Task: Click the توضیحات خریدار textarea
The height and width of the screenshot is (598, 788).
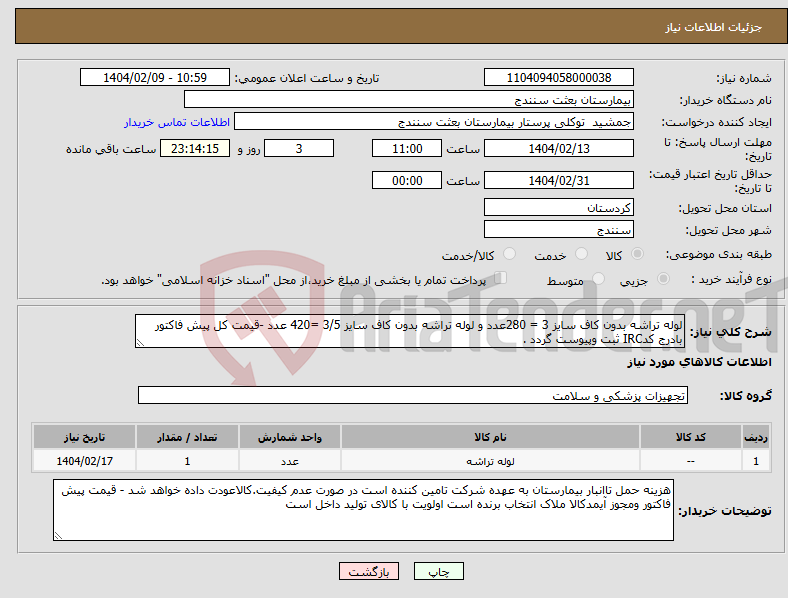Action: pos(363,510)
